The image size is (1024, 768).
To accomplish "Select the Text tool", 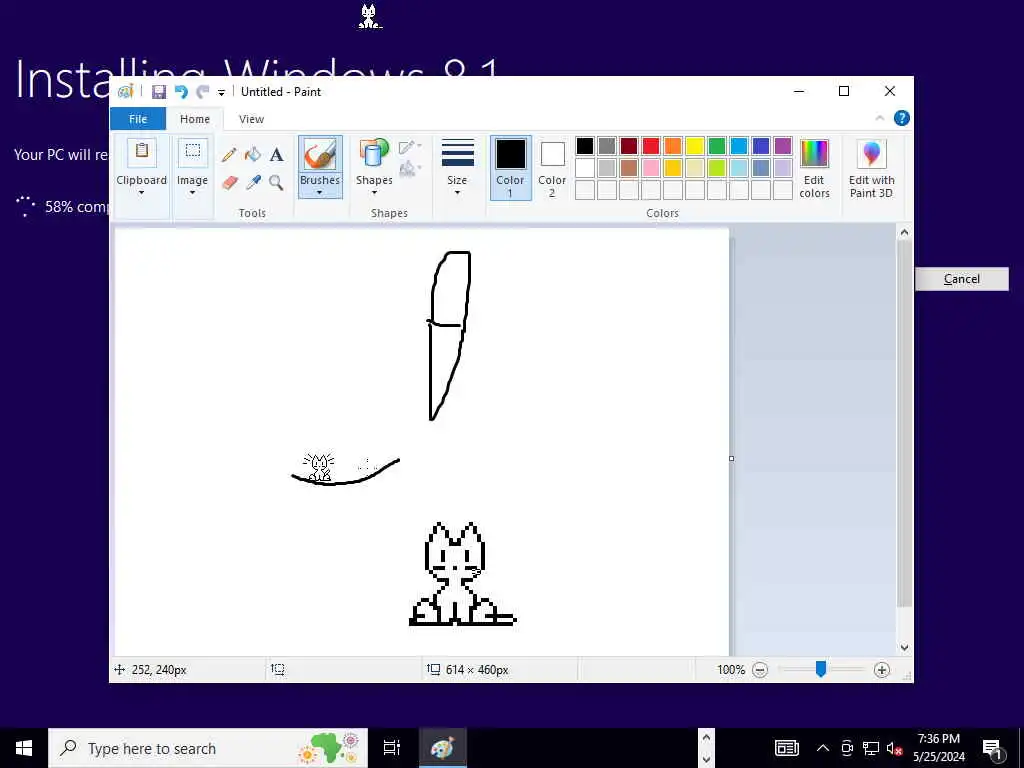I will 277,155.
